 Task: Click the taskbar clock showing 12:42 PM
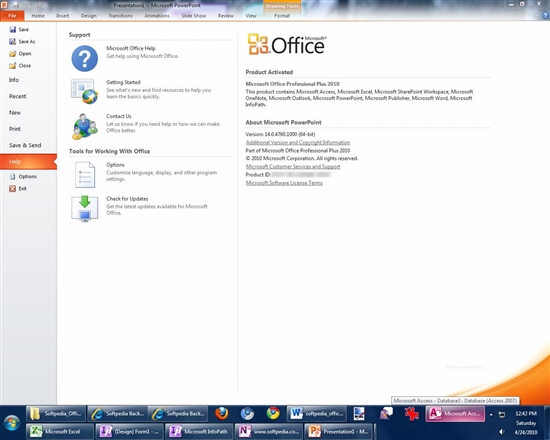[526, 413]
